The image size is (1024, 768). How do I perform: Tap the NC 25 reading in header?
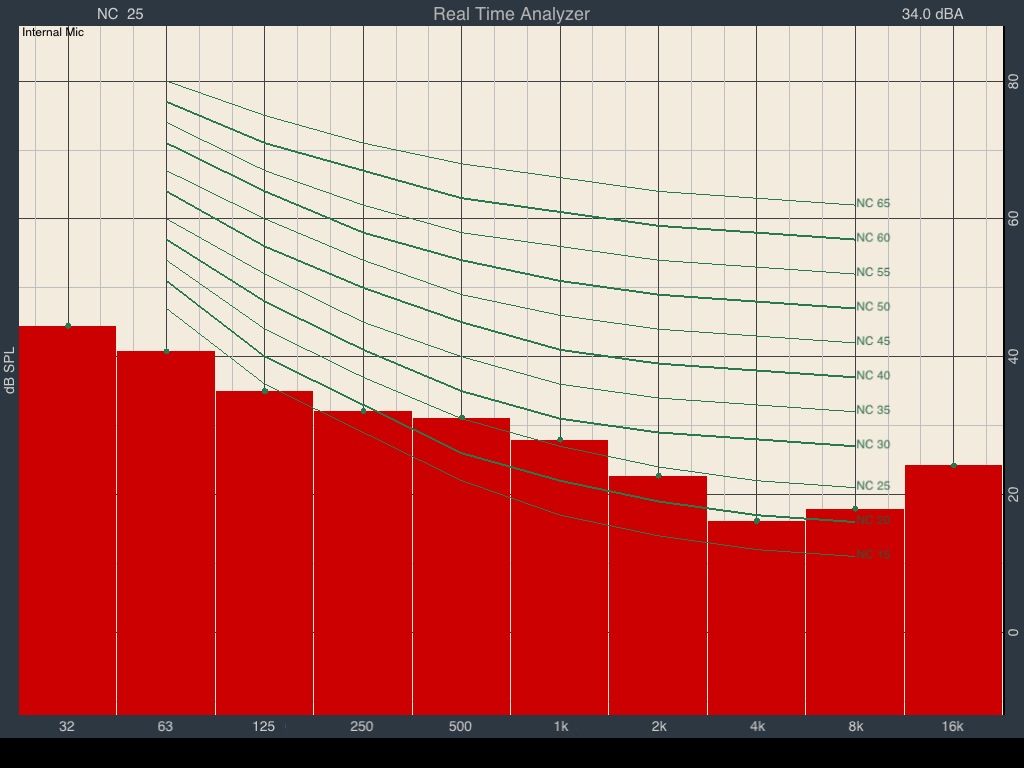(120, 14)
